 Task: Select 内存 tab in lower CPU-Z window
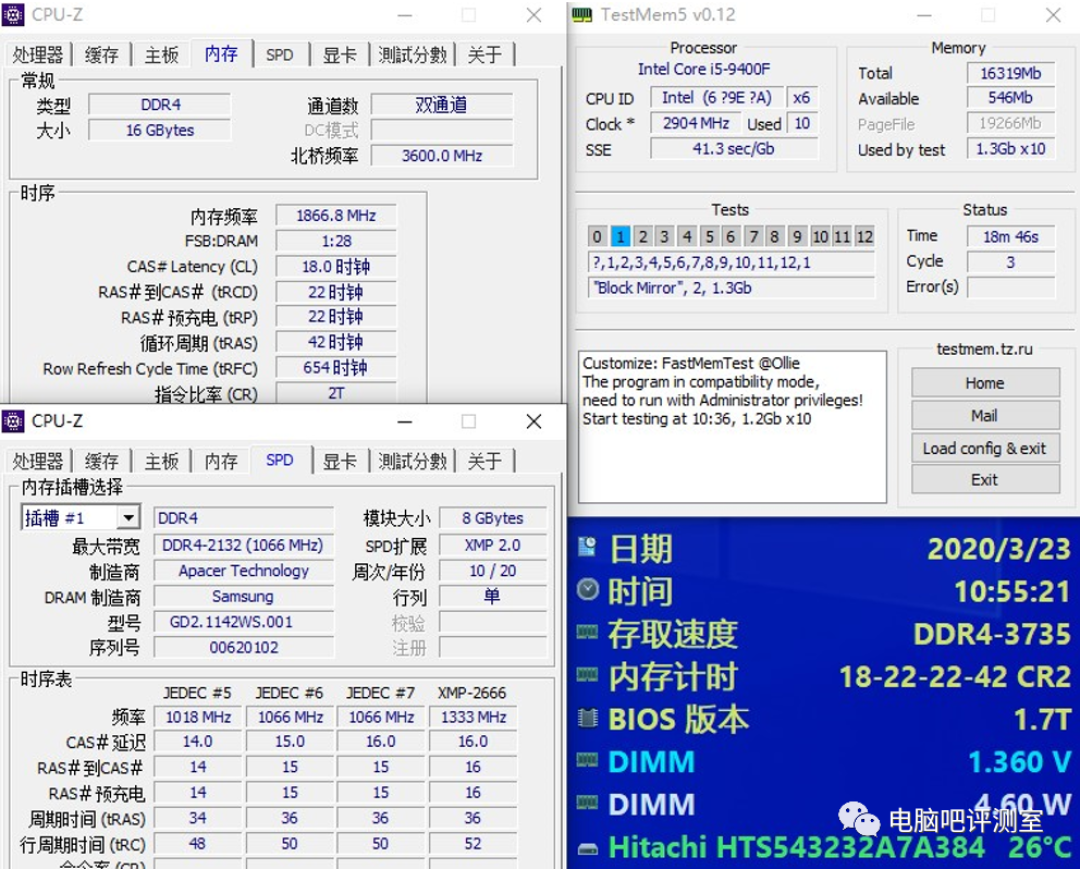[221, 461]
